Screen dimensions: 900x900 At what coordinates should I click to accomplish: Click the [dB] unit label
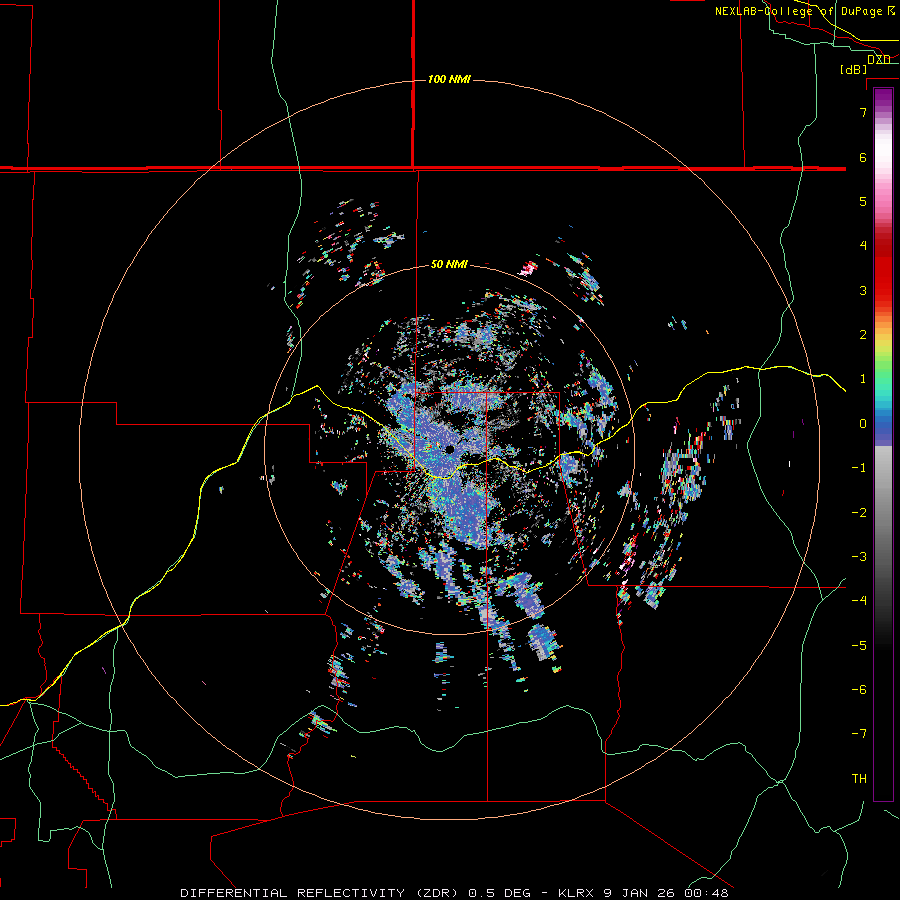tap(854, 69)
